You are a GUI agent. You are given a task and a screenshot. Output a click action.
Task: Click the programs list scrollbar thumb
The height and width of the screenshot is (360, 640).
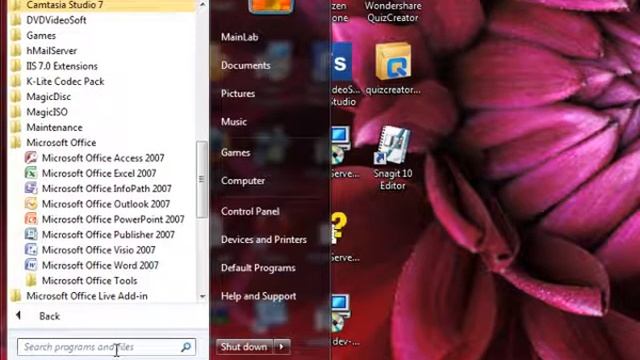tap(202, 179)
